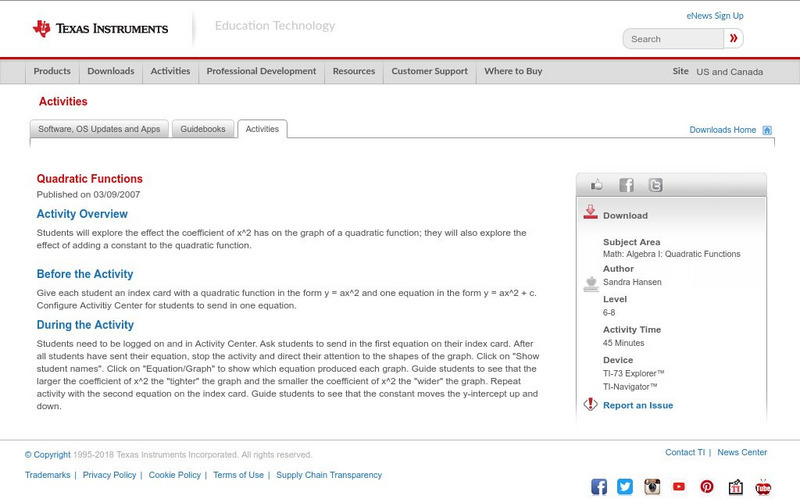This screenshot has width=800, height=499.
Task: Click the 6-8 level value
Action: (609, 313)
